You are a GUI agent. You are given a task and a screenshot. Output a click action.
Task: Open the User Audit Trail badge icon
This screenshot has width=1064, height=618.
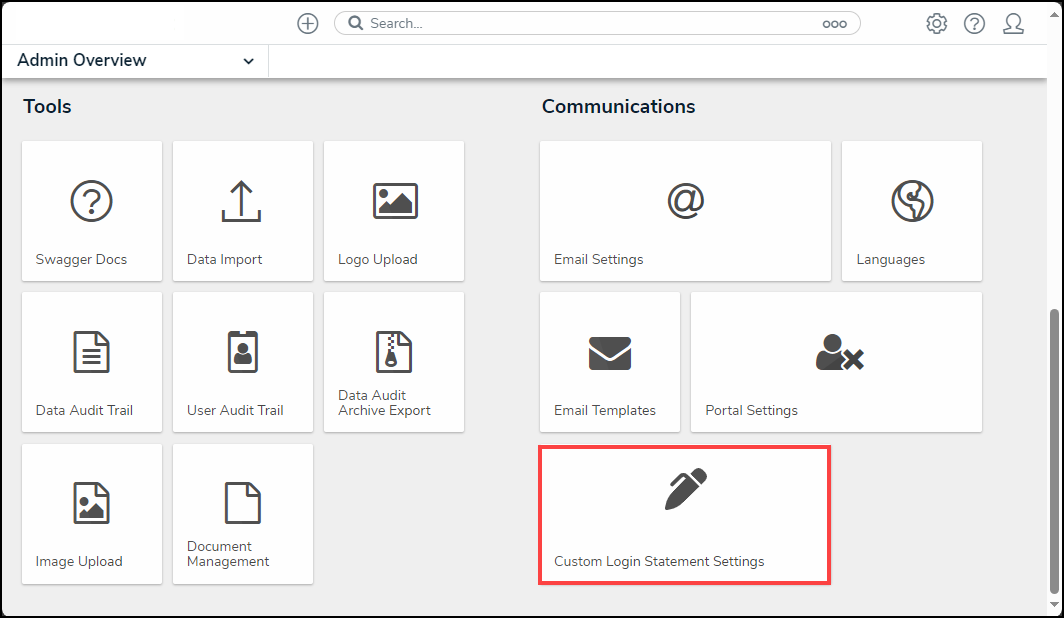pyautogui.click(x=241, y=352)
